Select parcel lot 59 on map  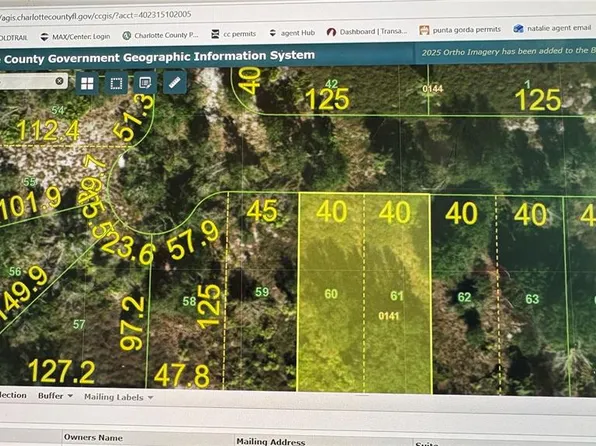pos(262,292)
